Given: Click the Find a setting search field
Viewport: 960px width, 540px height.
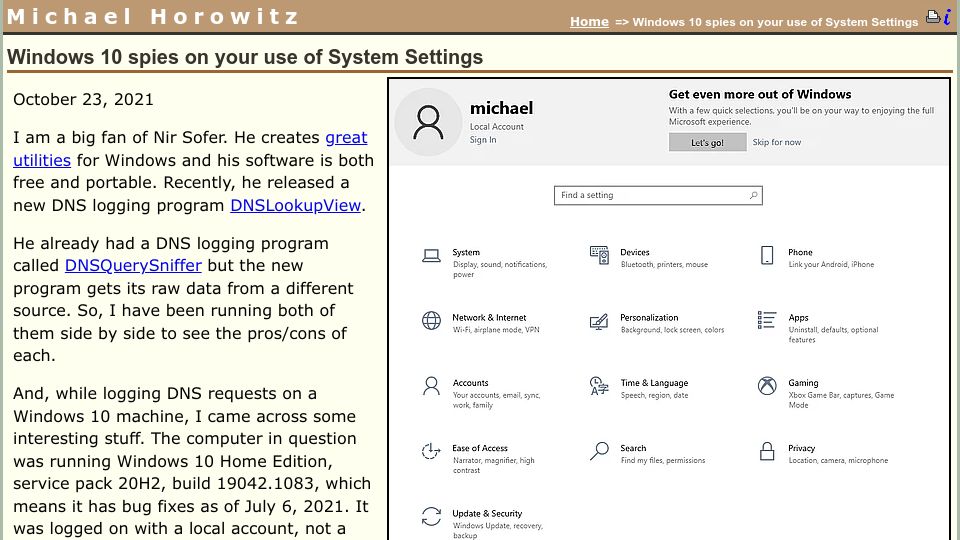Looking at the screenshot, I should (x=658, y=195).
